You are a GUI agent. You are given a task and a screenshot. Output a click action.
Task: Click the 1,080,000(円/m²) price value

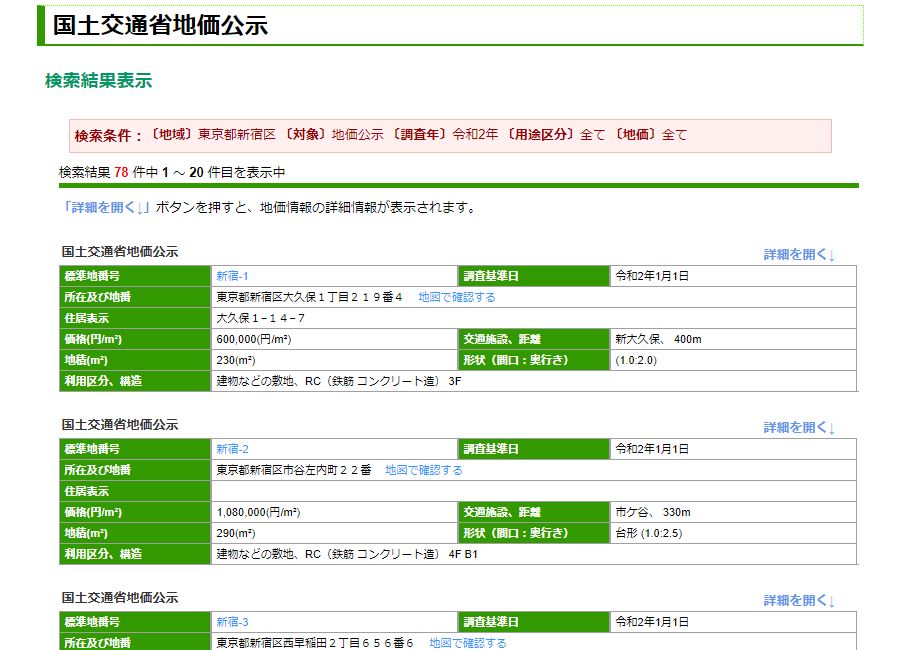[x=258, y=512]
